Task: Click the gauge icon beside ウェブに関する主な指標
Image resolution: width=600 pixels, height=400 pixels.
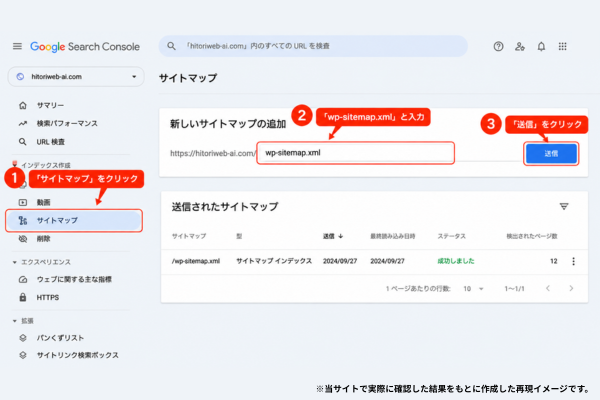Action: pos(23,279)
